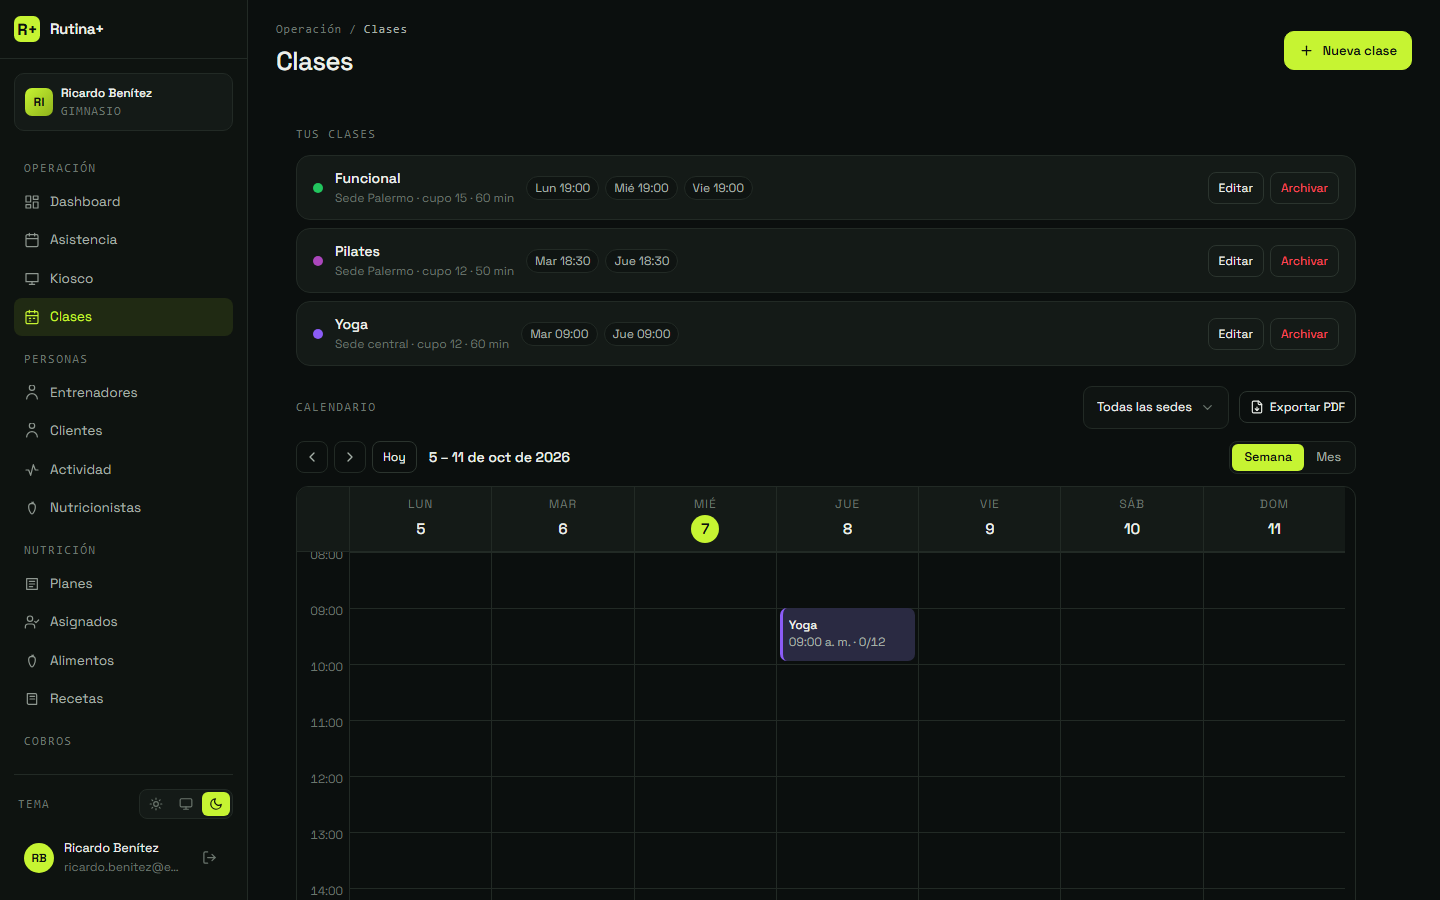Click the purple color dot of Pilates
The height and width of the screenshot is (900, 1440).
(318, 261)
